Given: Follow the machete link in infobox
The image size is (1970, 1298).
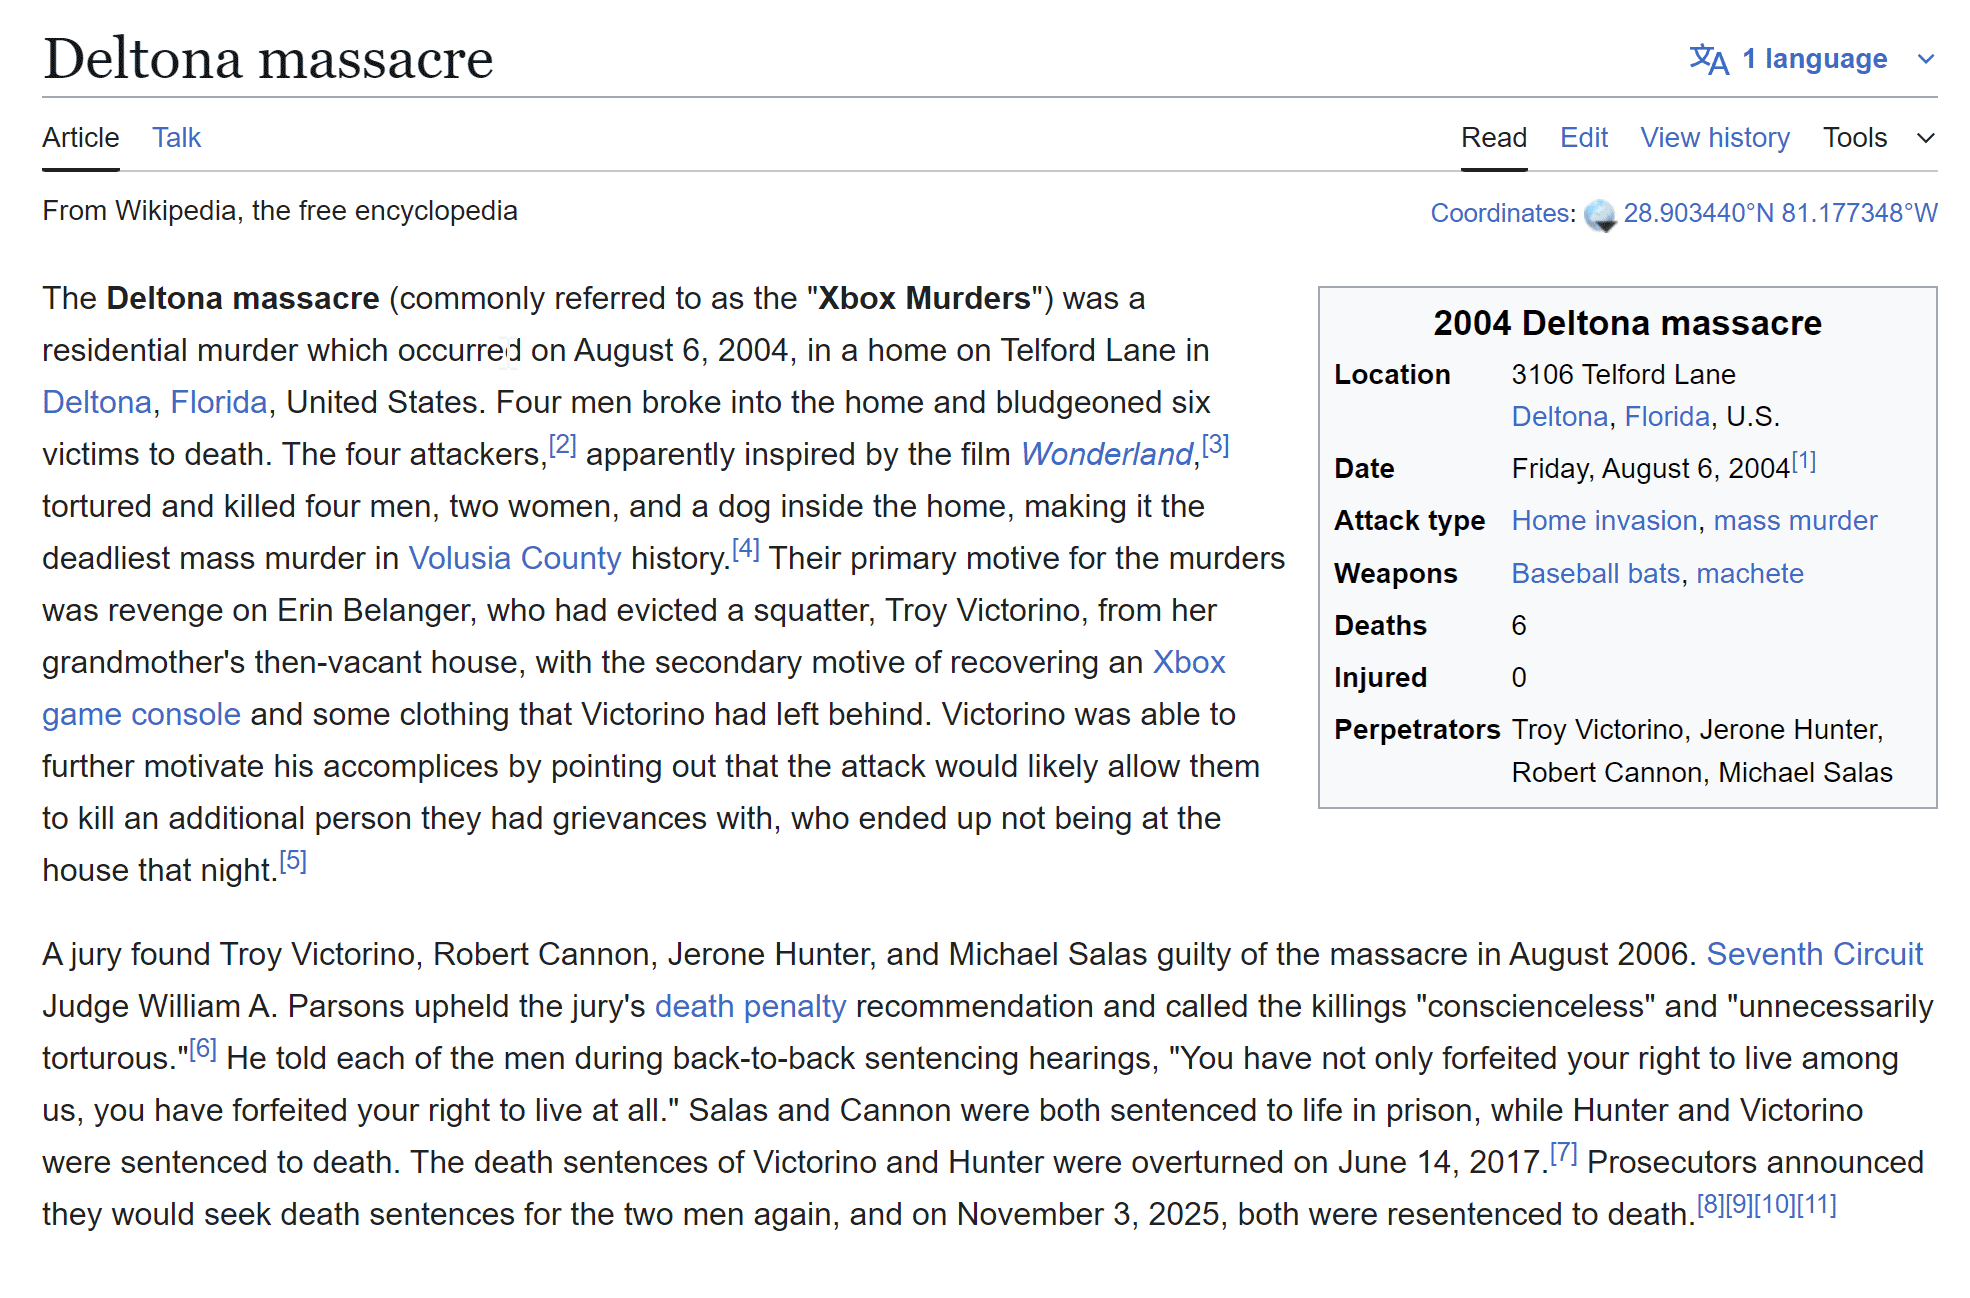Looking at the screenshot, I should pos(1749,574).
